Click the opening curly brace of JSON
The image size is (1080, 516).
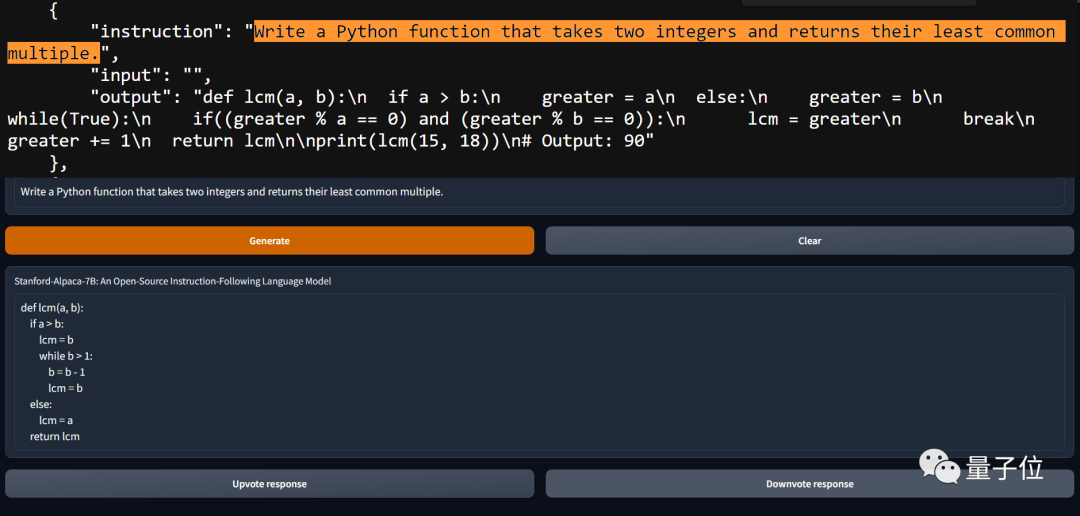click(x=53, y=10)
